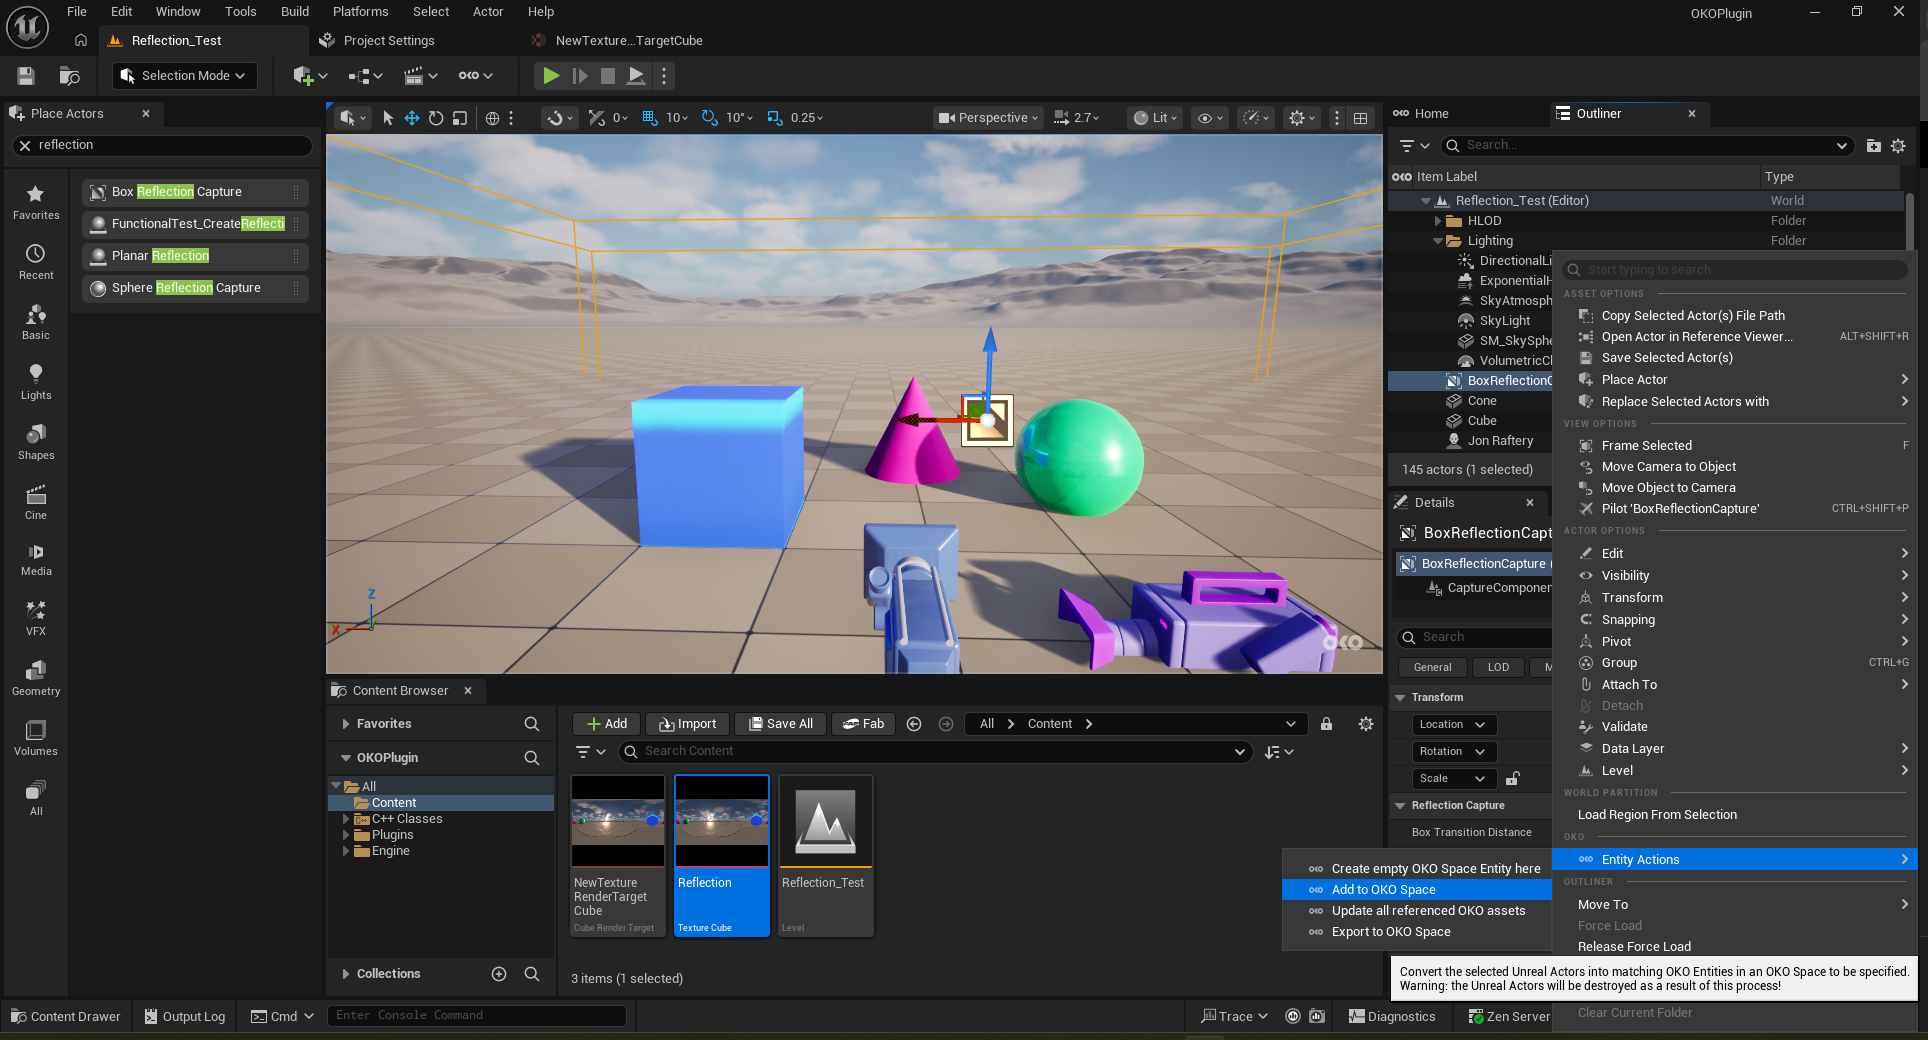The width and height of the screenshot is (1928, 1040).
Task: Open the VFX category in Place Actors
Action: click(x=36, y=619)
